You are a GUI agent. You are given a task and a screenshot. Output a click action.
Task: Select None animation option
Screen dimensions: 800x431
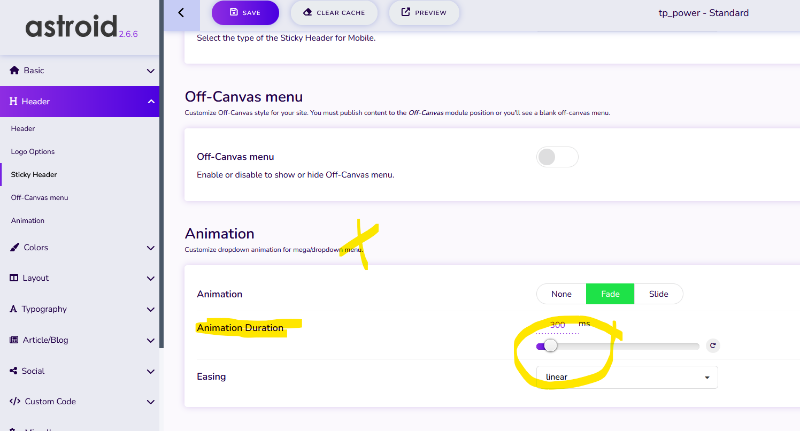pyautogui.click(x=561, y=294)
